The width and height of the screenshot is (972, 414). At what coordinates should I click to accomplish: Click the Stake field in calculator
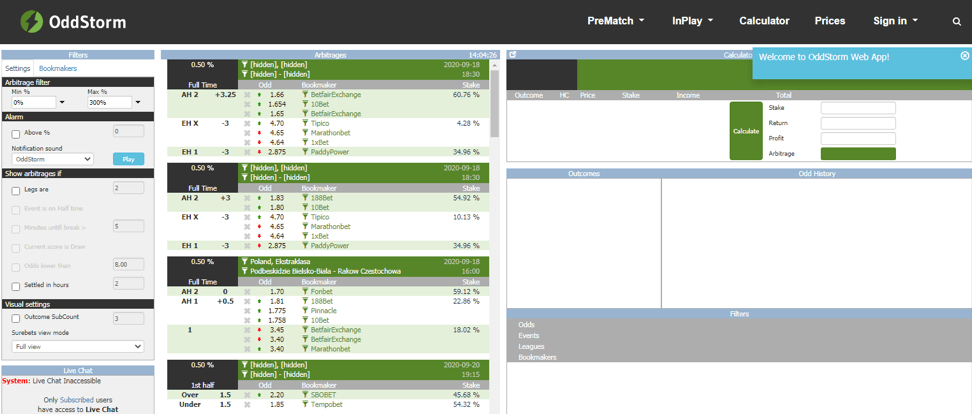point(858,108)
